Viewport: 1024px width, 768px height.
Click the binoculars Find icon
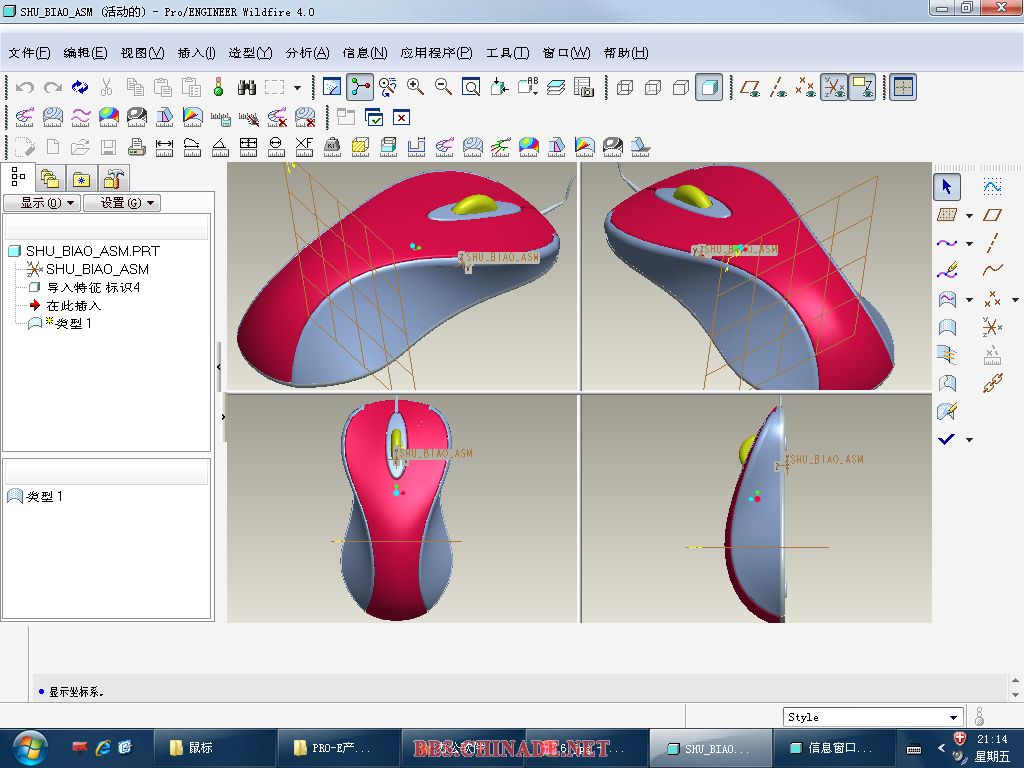(x=247, y=88)
